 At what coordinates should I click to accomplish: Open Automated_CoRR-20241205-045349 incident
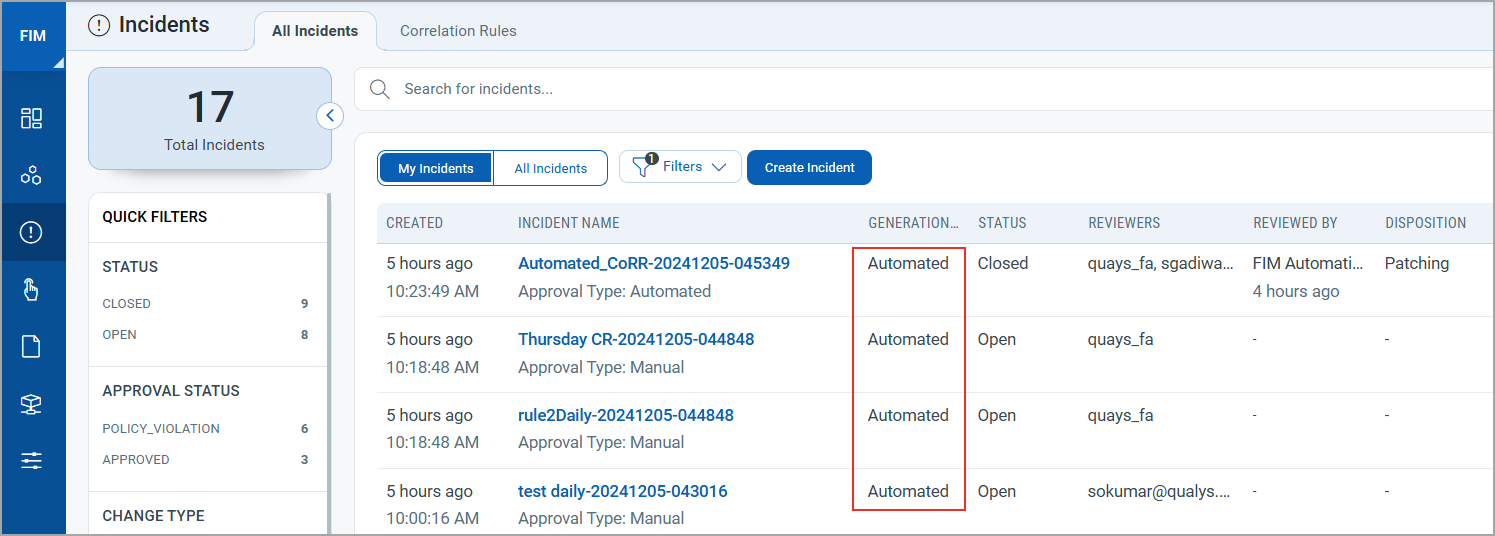654,264
